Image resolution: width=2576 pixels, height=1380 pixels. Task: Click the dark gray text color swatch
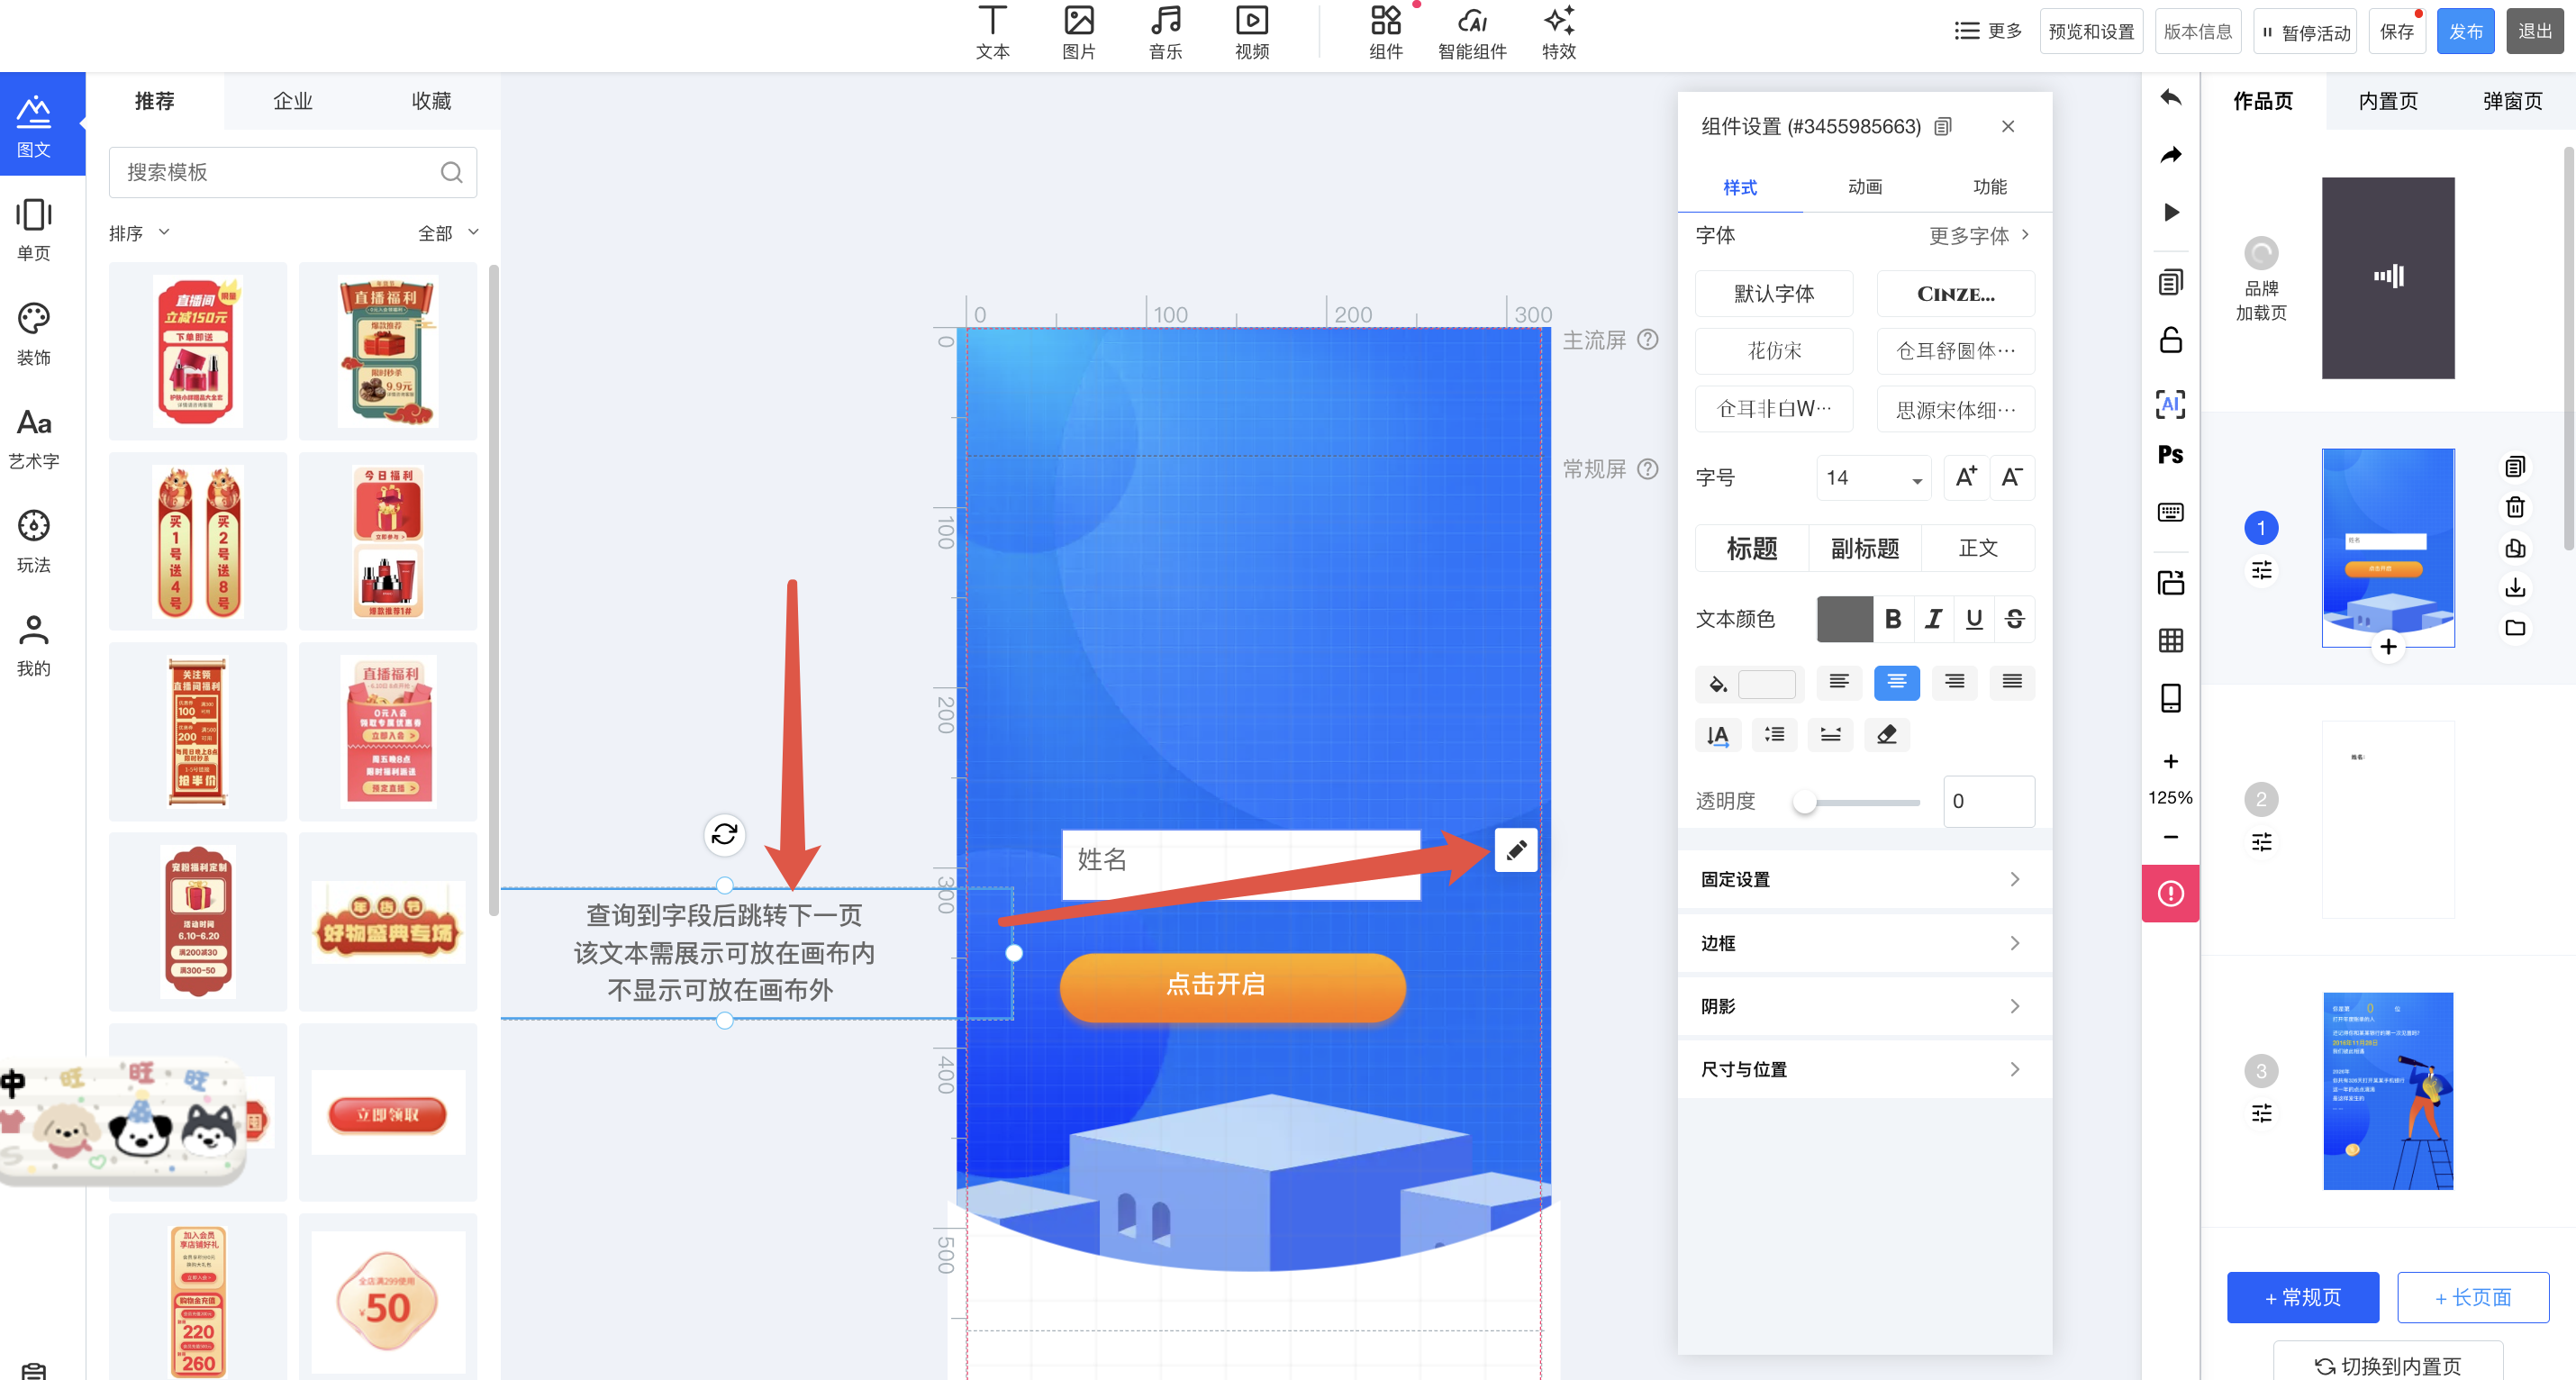pyautogui.click(x=1844, y=619)
